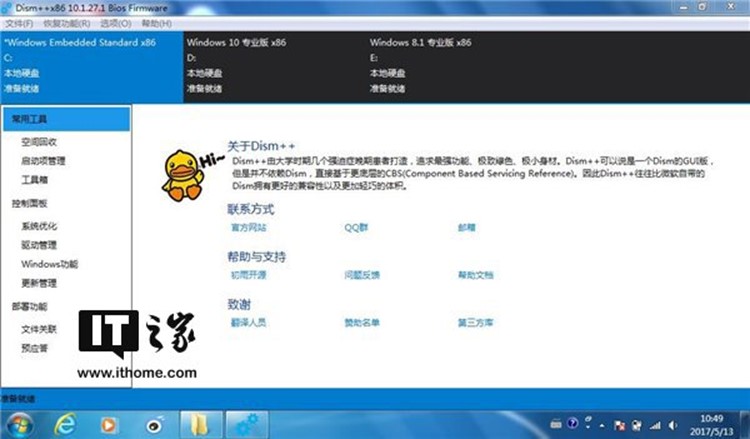Click the Weibo eye icon in taskbar

[x=155, y=423]
